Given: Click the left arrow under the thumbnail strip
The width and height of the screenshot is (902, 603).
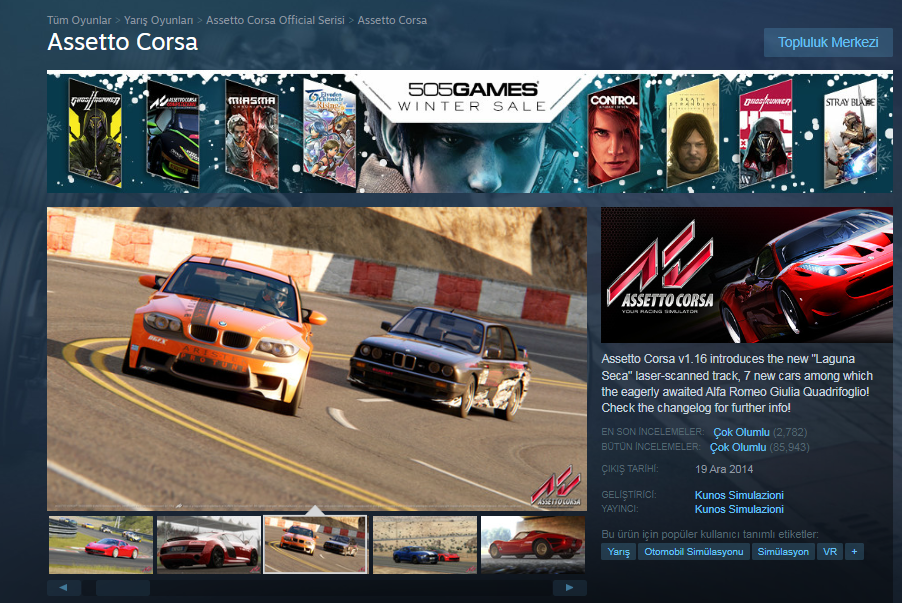Looking at the screenshot, I should point(64,587).
